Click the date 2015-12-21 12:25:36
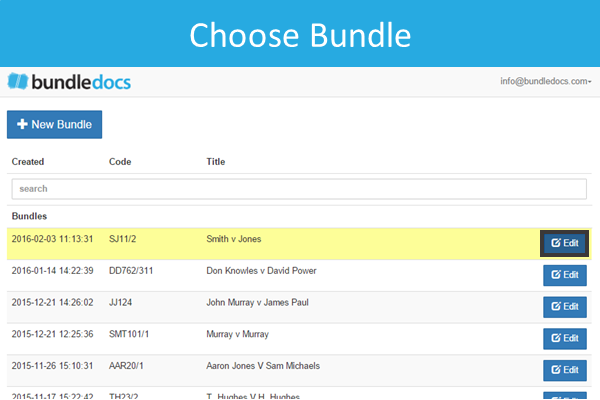This screenshot has height=400, width=600. click(x=52, y=335)
